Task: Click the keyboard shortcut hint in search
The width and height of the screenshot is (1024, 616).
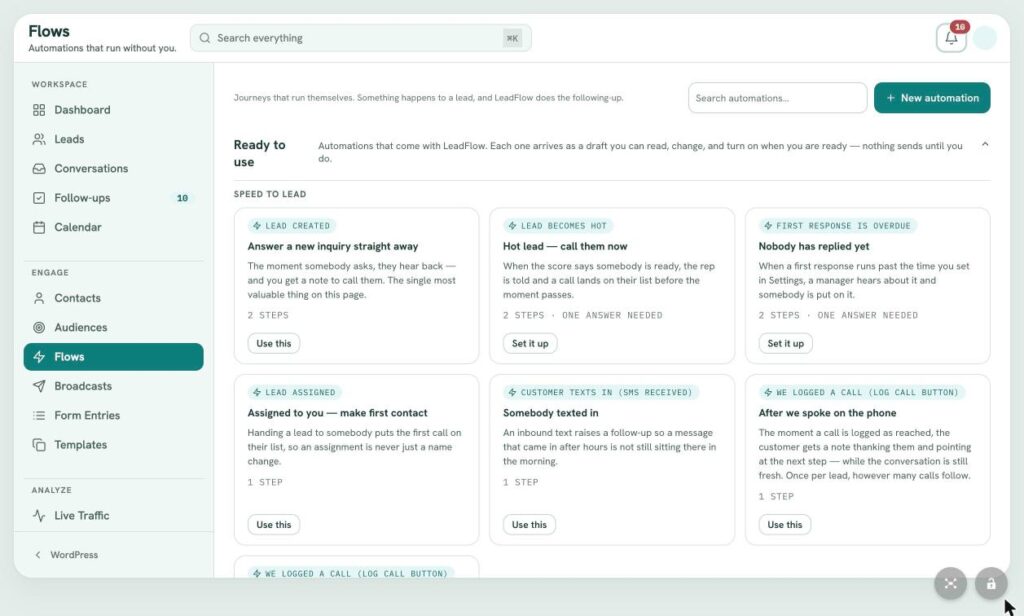Action: tap(513, 38)
